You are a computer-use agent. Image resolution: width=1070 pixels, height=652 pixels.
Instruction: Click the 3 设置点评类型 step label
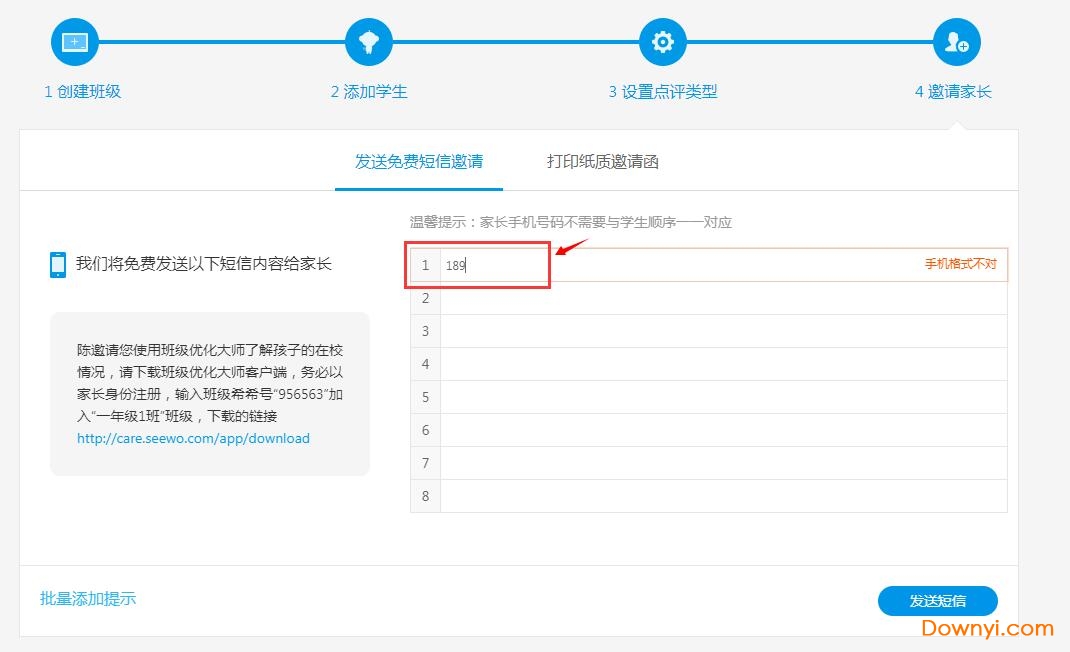point(663,91)
